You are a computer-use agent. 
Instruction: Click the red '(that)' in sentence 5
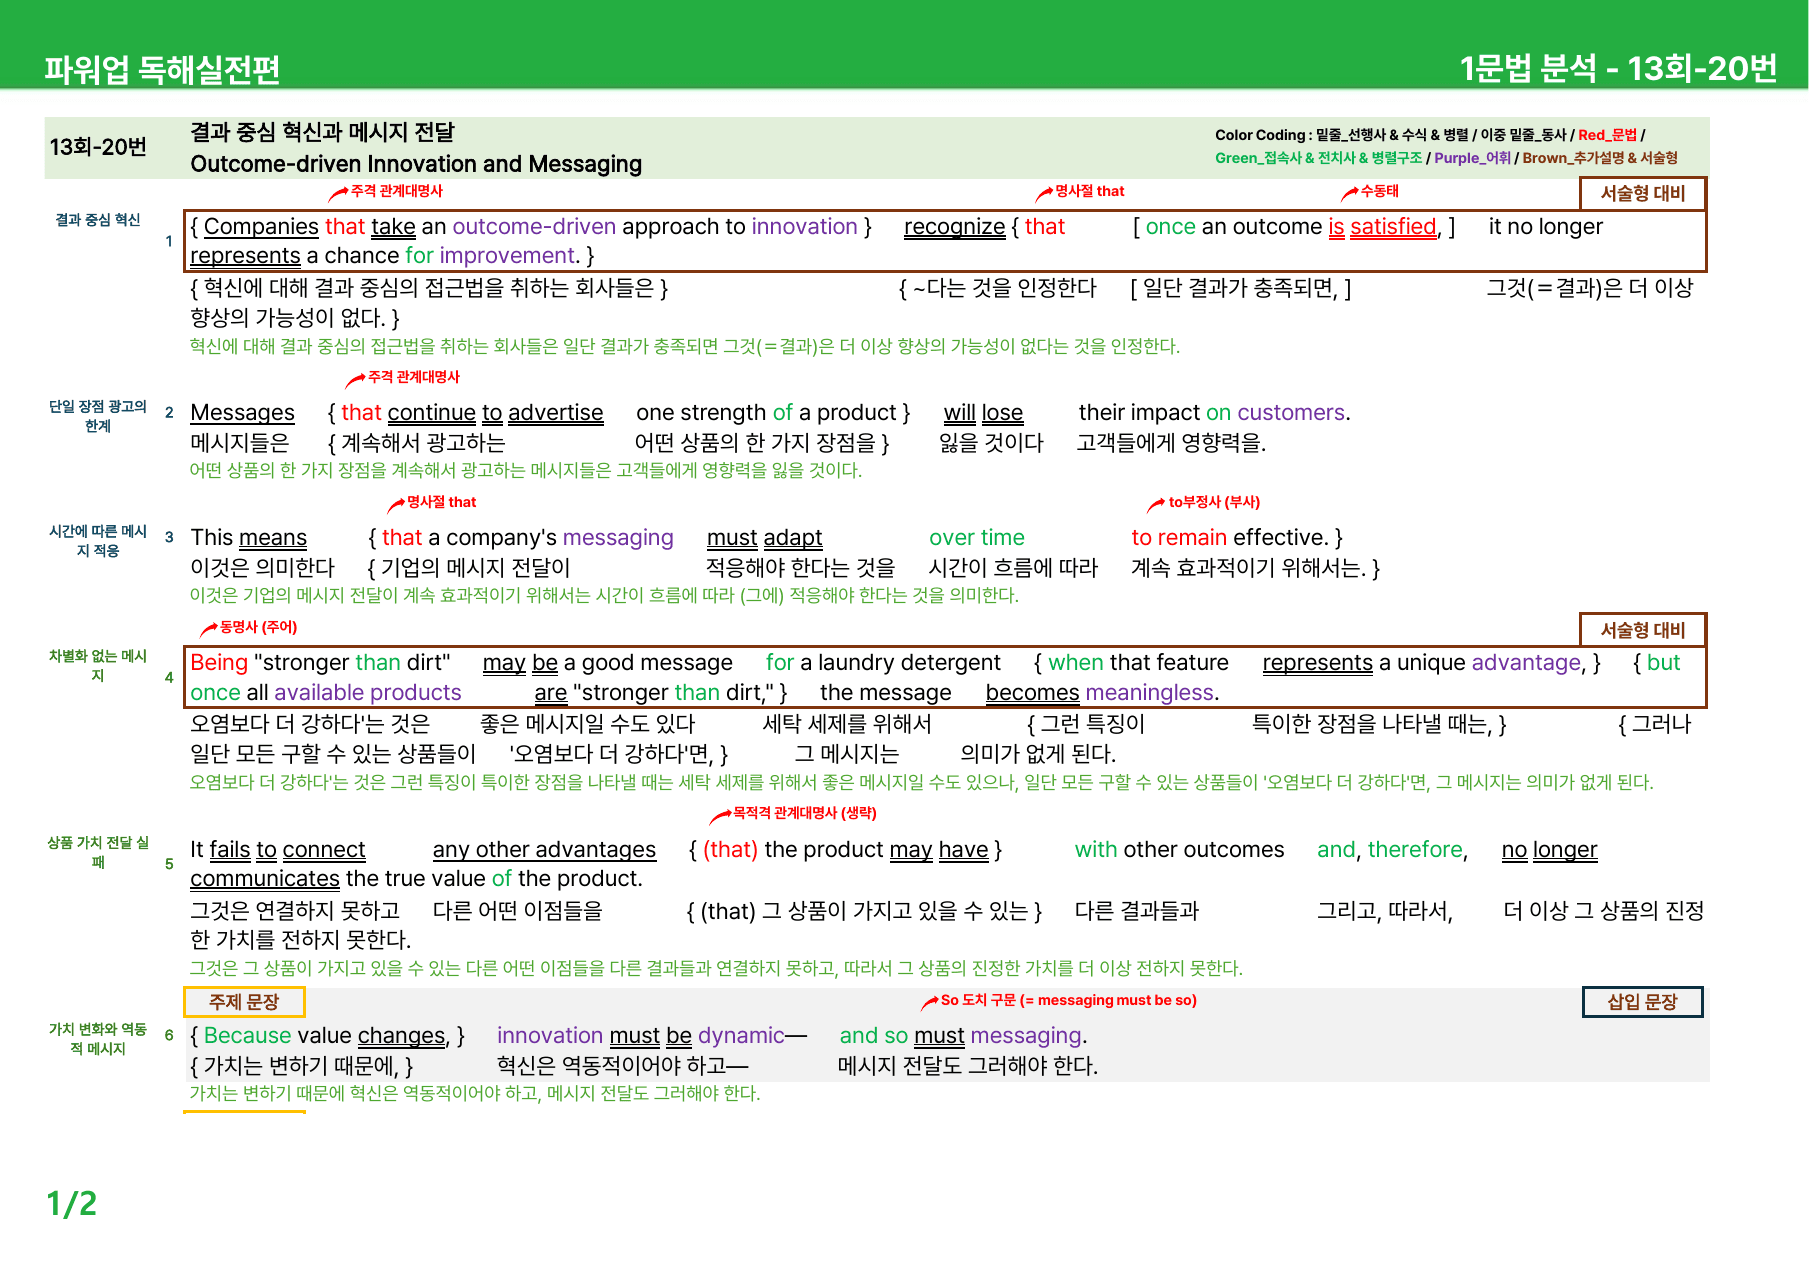click(730, 850)
